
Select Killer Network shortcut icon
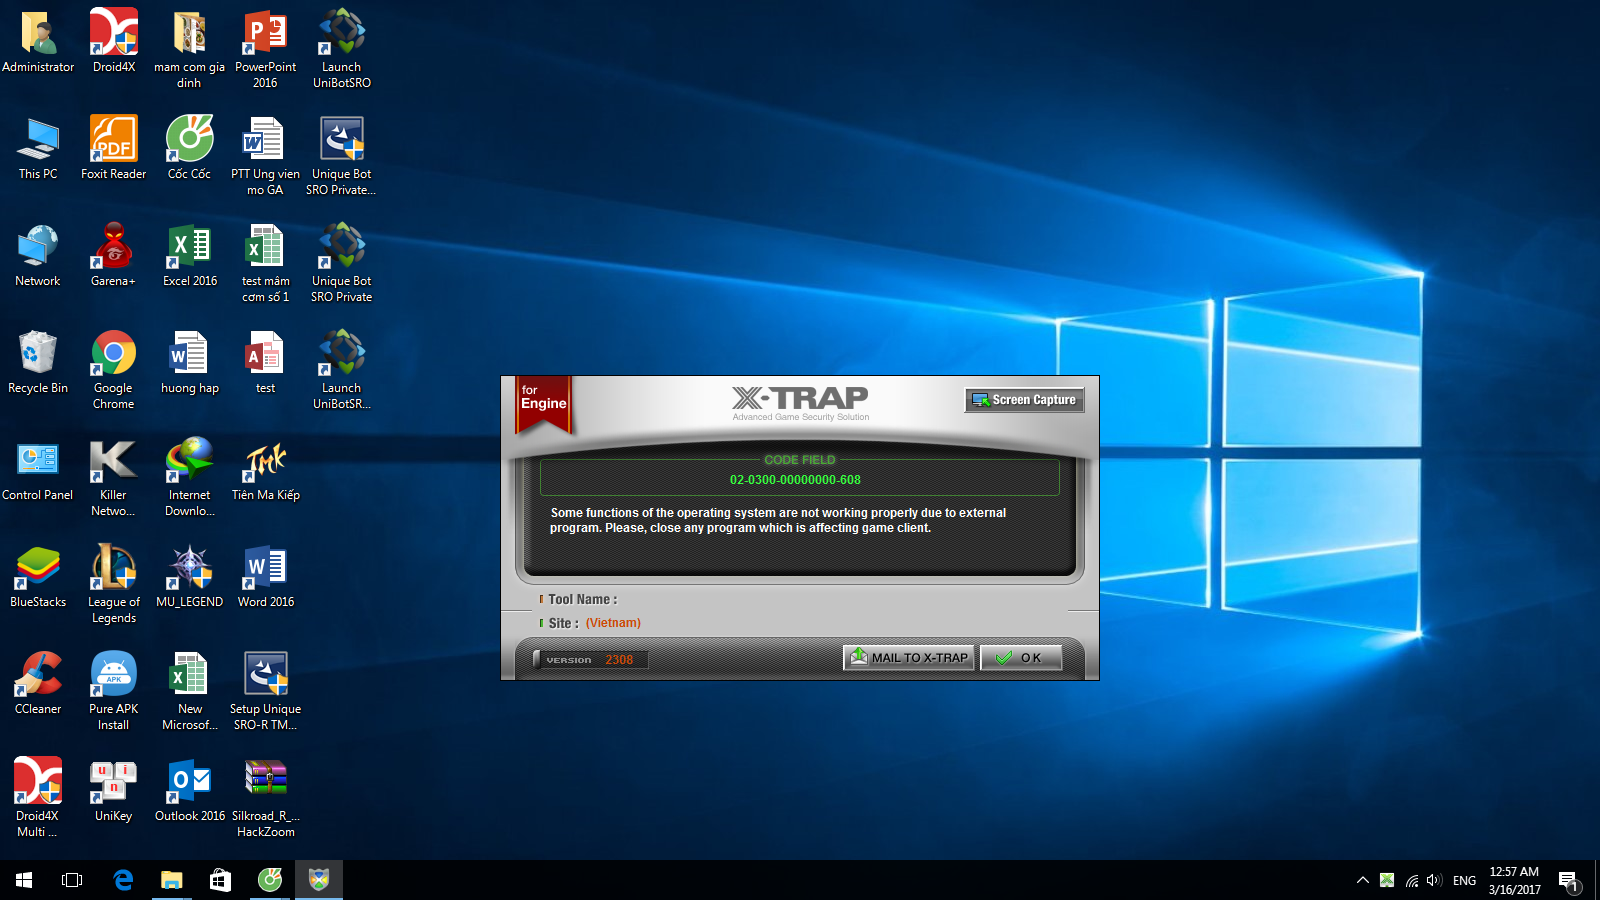tap(114, 478)
